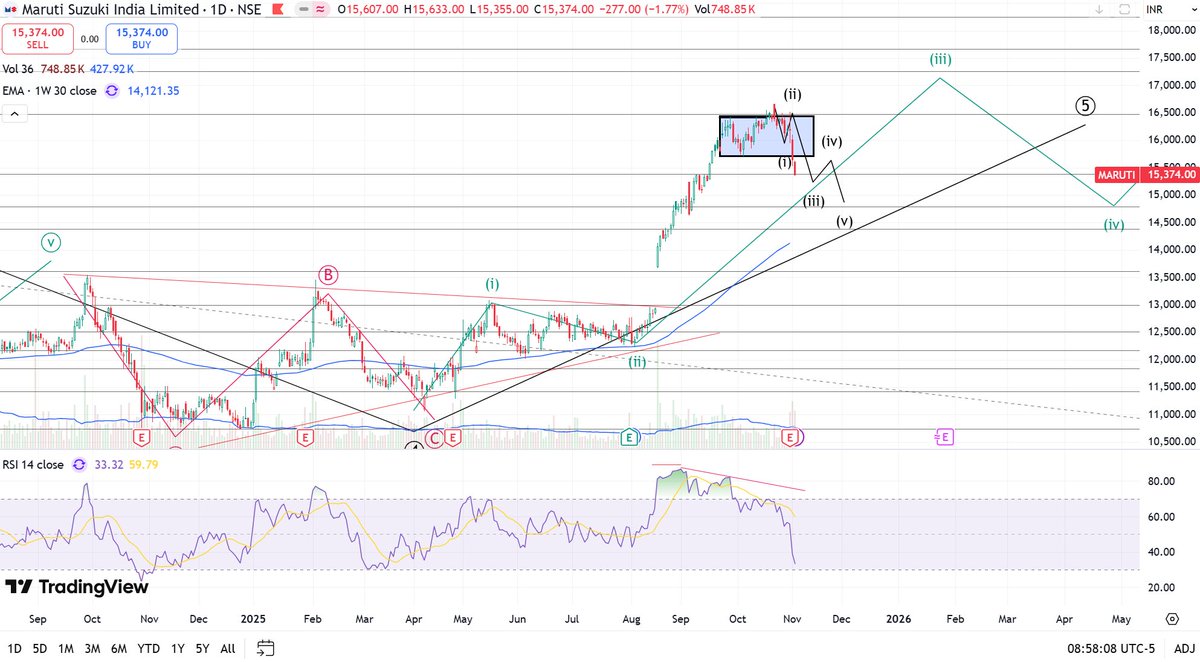Open the Go-to-date calendar icon
This screenshot has height=662, width=1200.
point(265,649)
